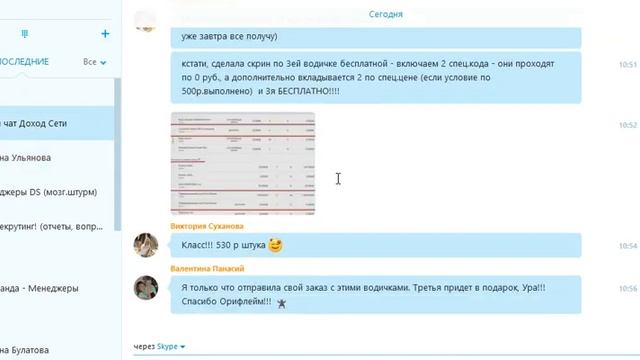Click the sender name Виктория Суханова
Screen dimensions: 640x360
tap(207, 226)
